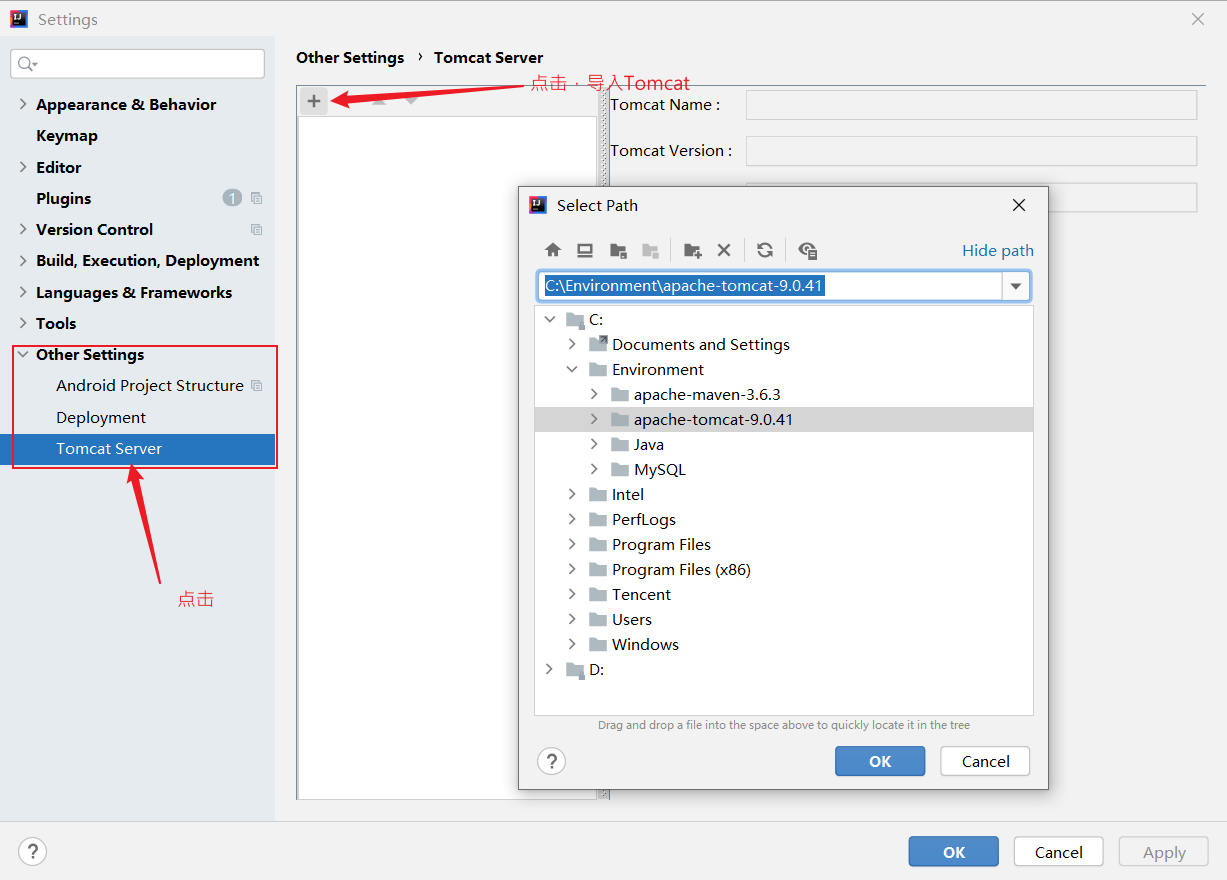This screenshot has height=880, width=1227.
Task: Expand the D: drive node
Action: tap(549, 669)
